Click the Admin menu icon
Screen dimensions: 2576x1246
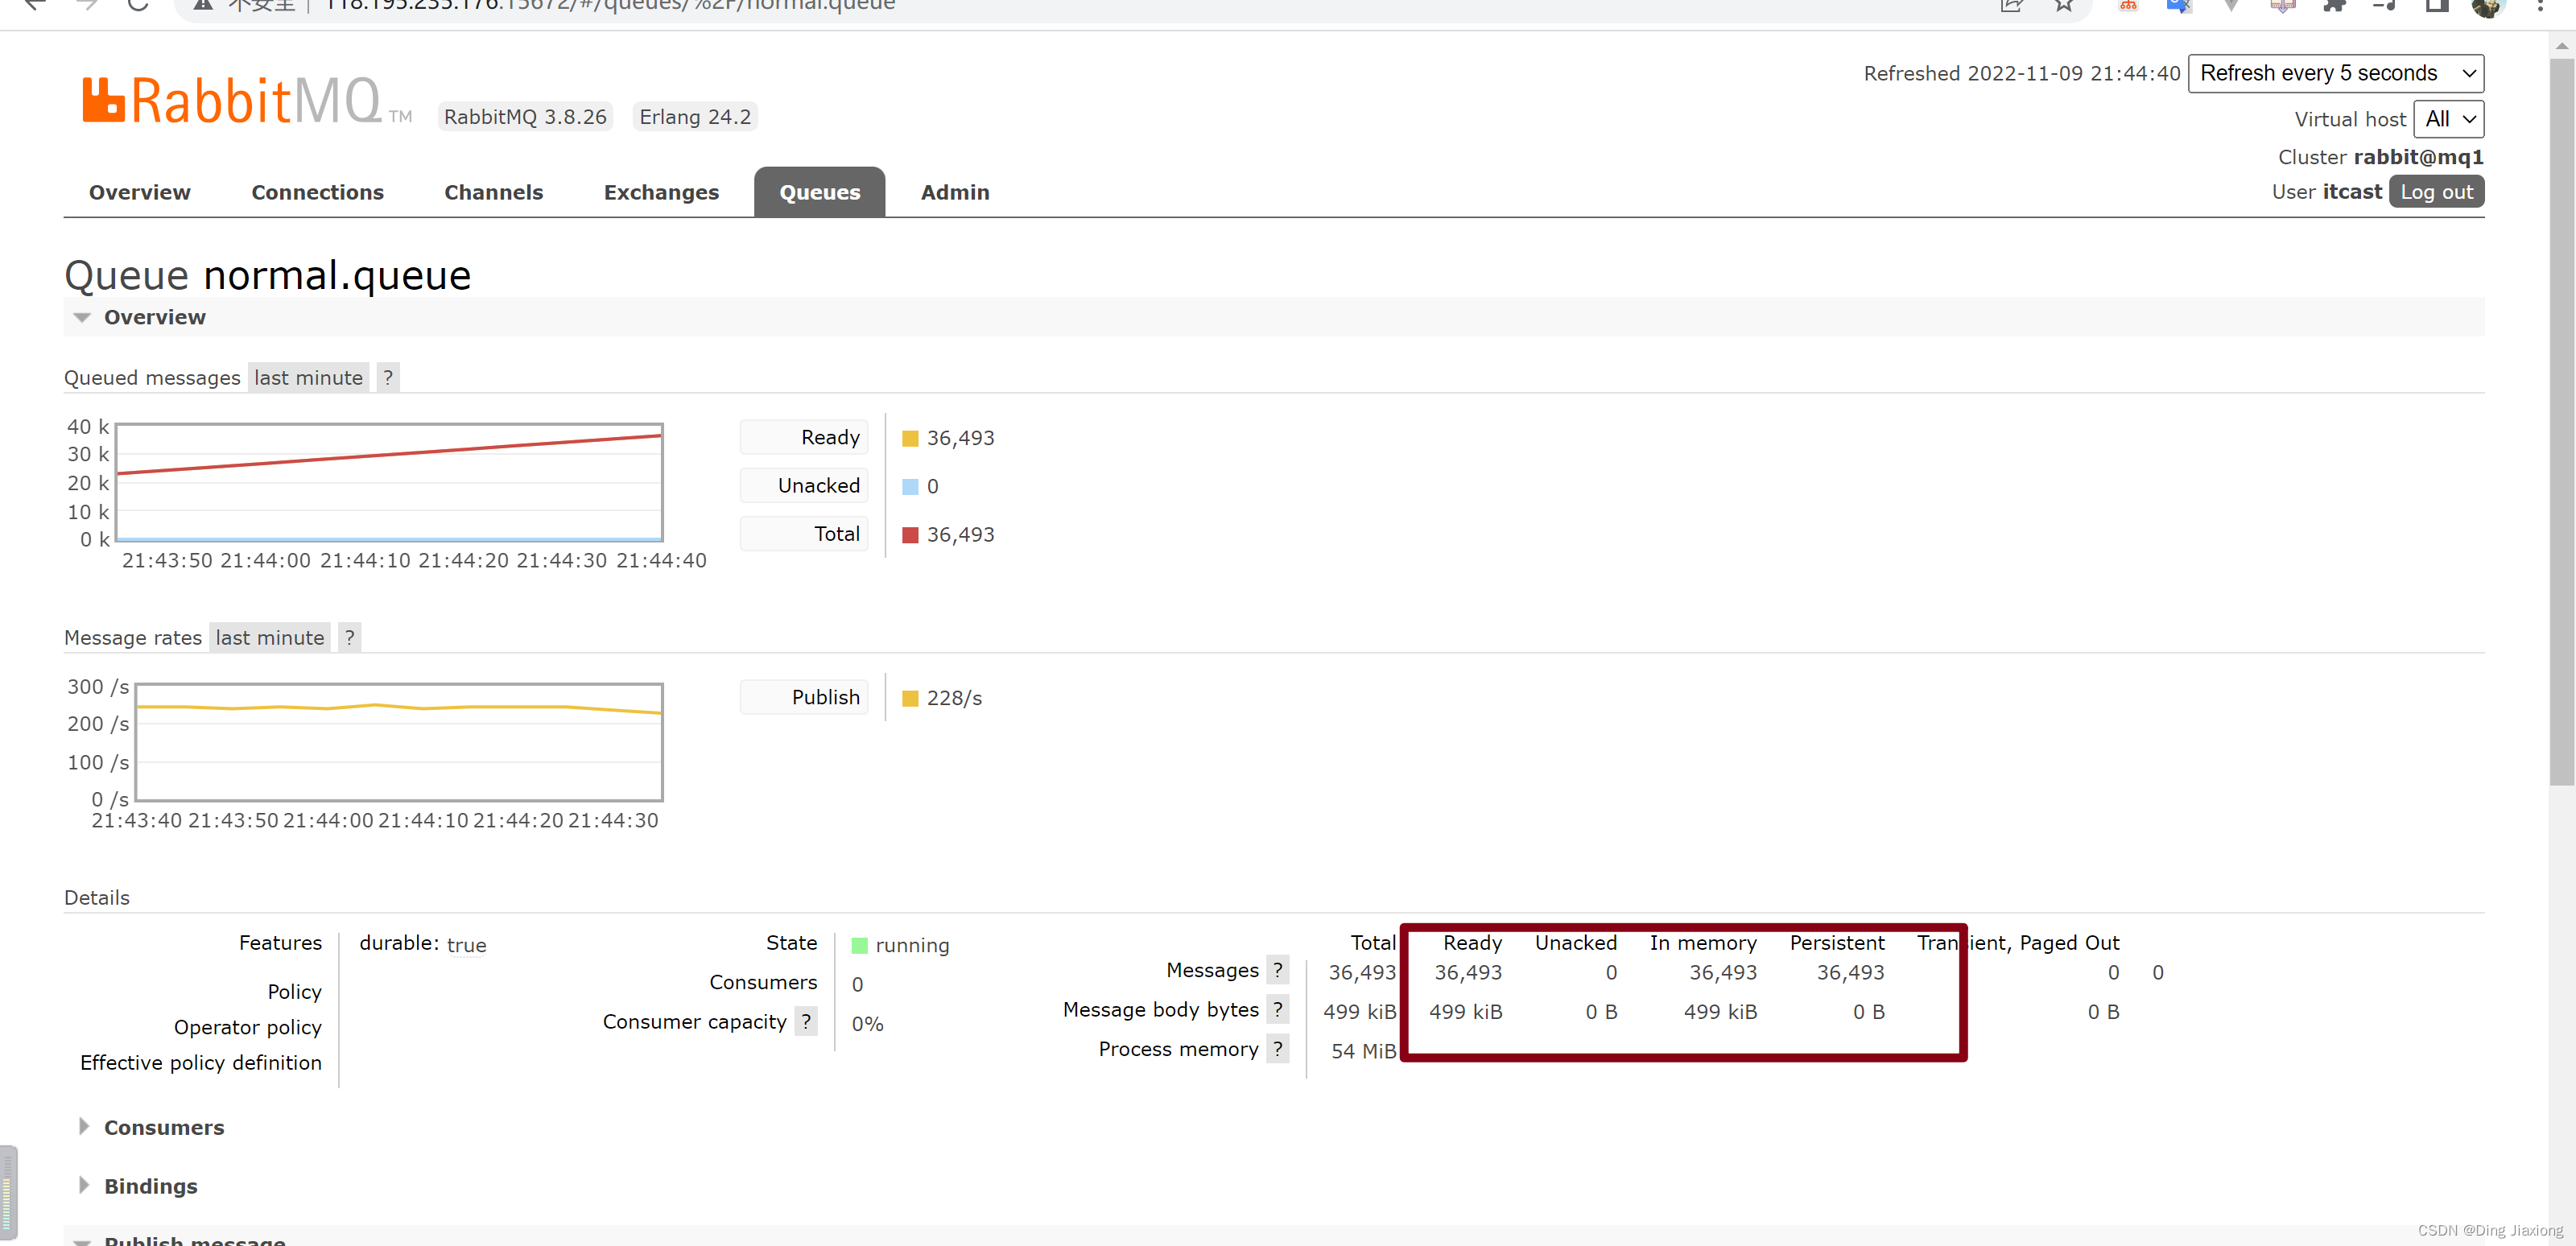pyautogui.click(x=955, y=192)
